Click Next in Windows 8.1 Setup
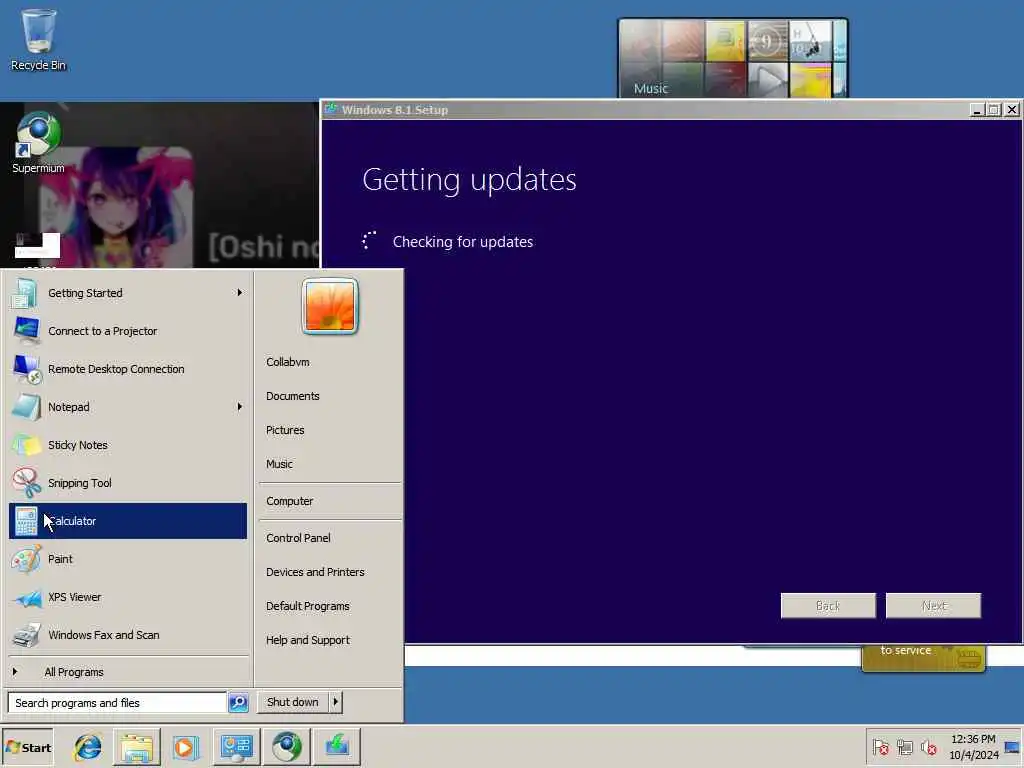The width and height of the screenshot is (1024, 768). (933, 606)
